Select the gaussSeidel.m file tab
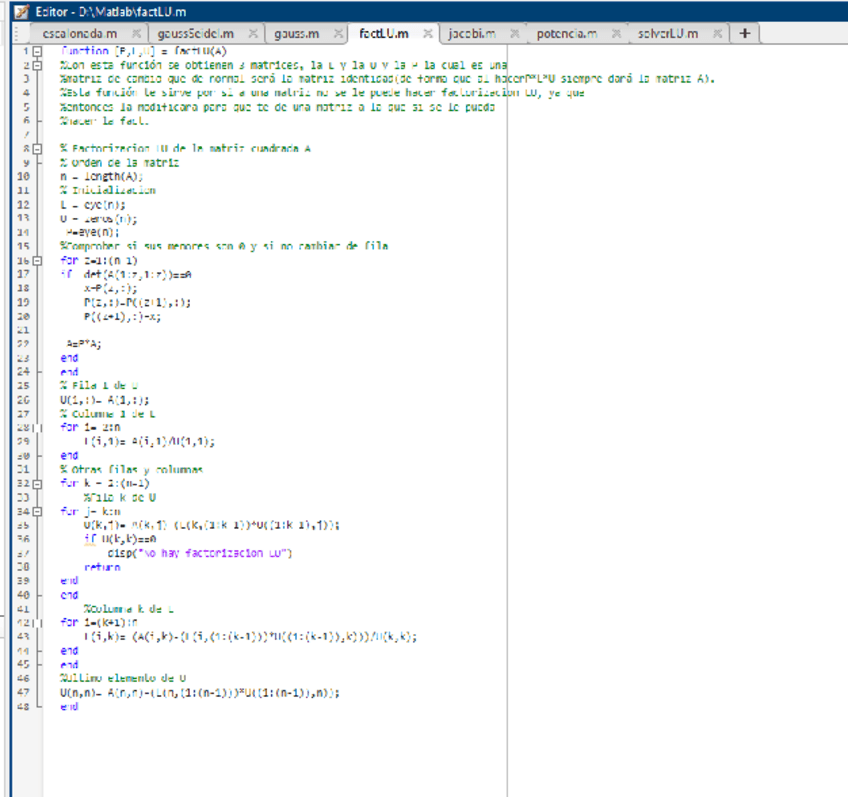Image resolution: width=848 pixels, height=797 pixels. pos(195,34)
